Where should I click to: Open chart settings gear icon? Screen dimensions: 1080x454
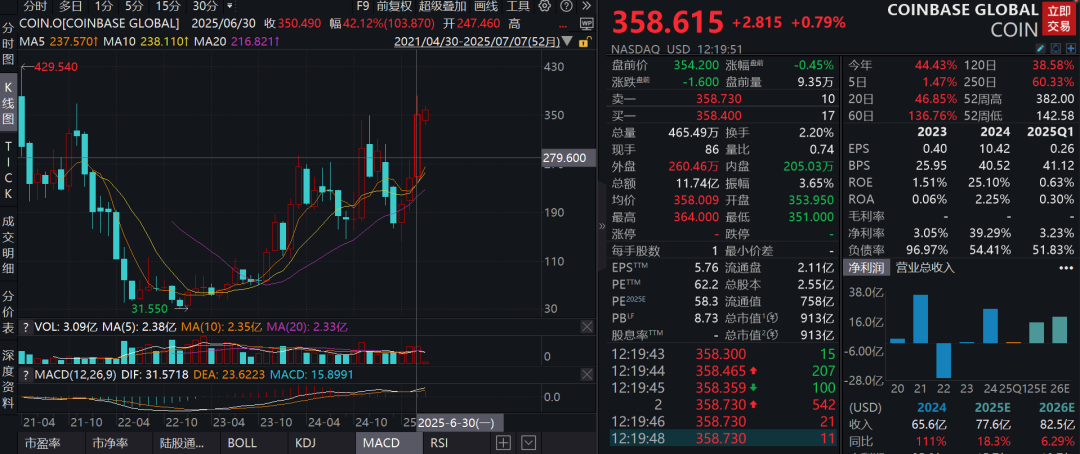[545, 7]
